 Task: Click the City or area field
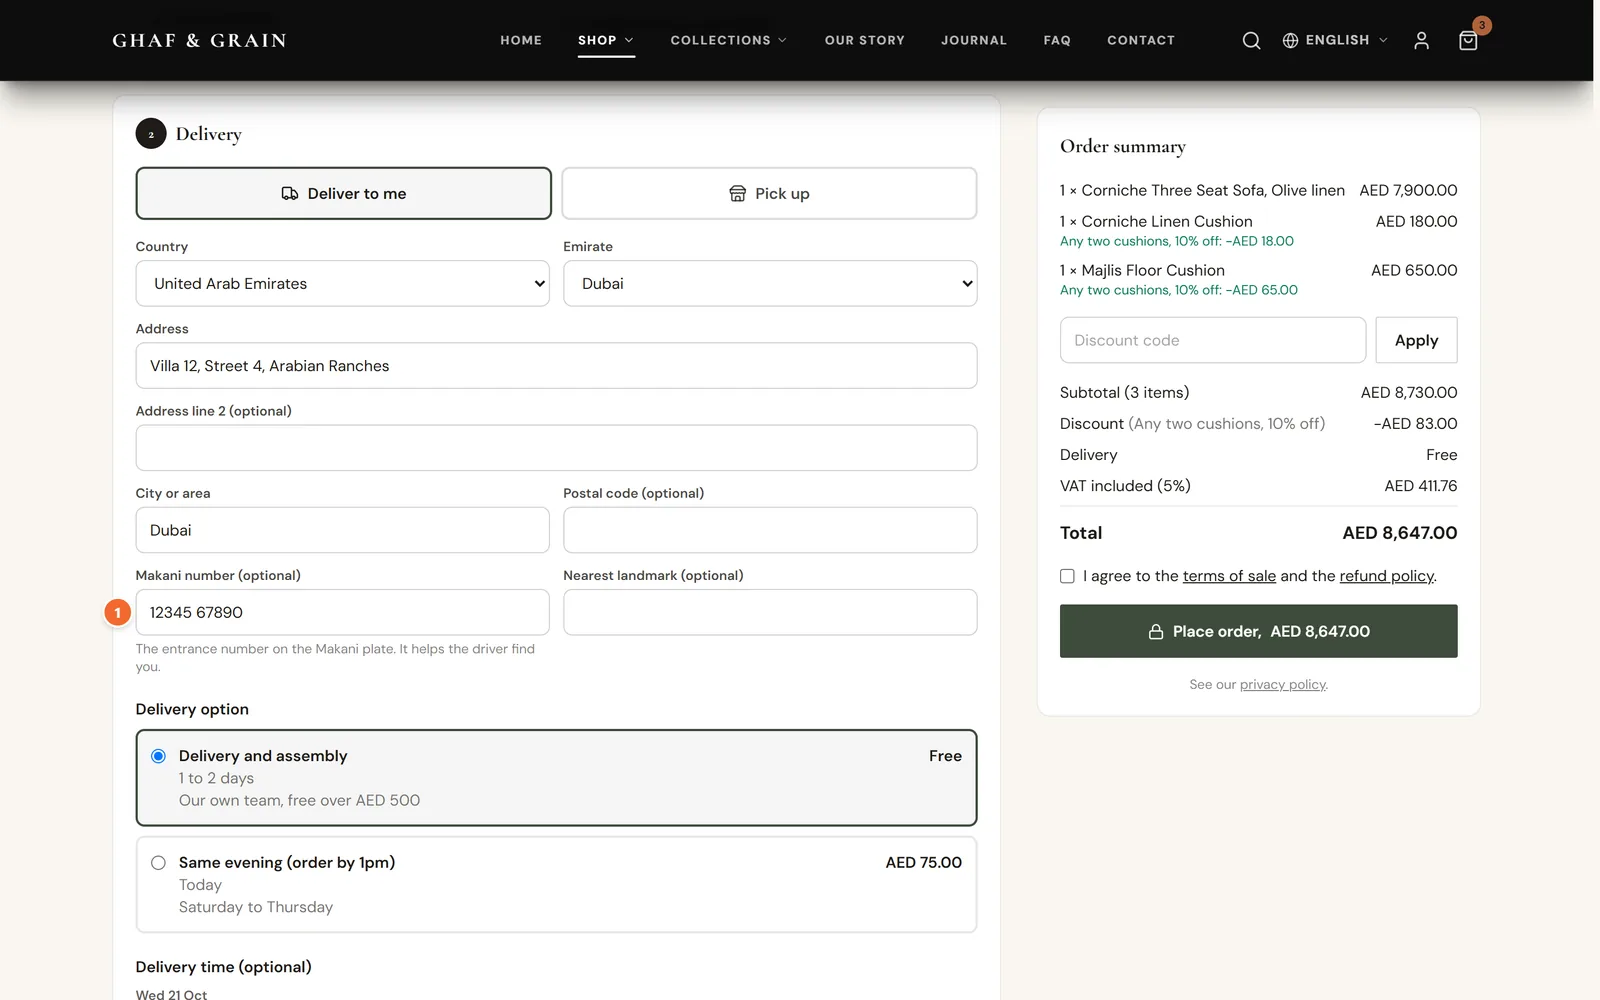coord(343,530)
